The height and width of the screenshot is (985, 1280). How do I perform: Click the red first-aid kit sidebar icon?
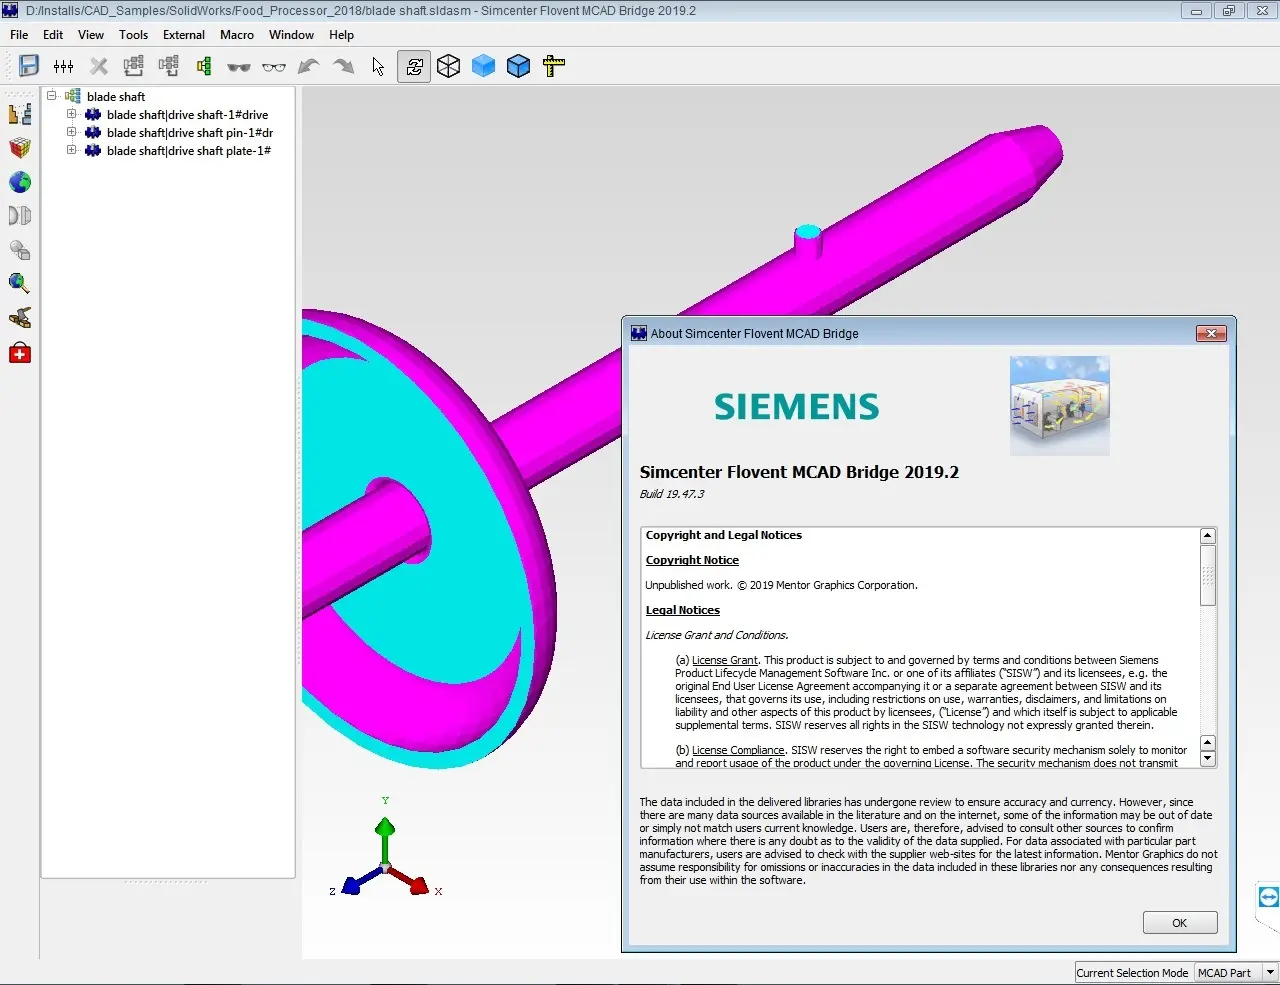[20, 353]
